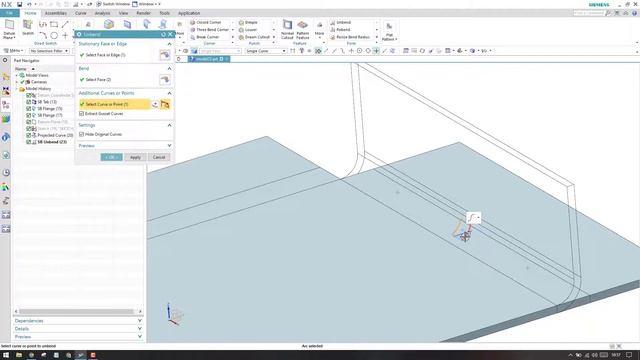The width and height of the screenshot is (640, 360).
Task: Click OK in the Unbend dialog
Action: click(111, 157)
